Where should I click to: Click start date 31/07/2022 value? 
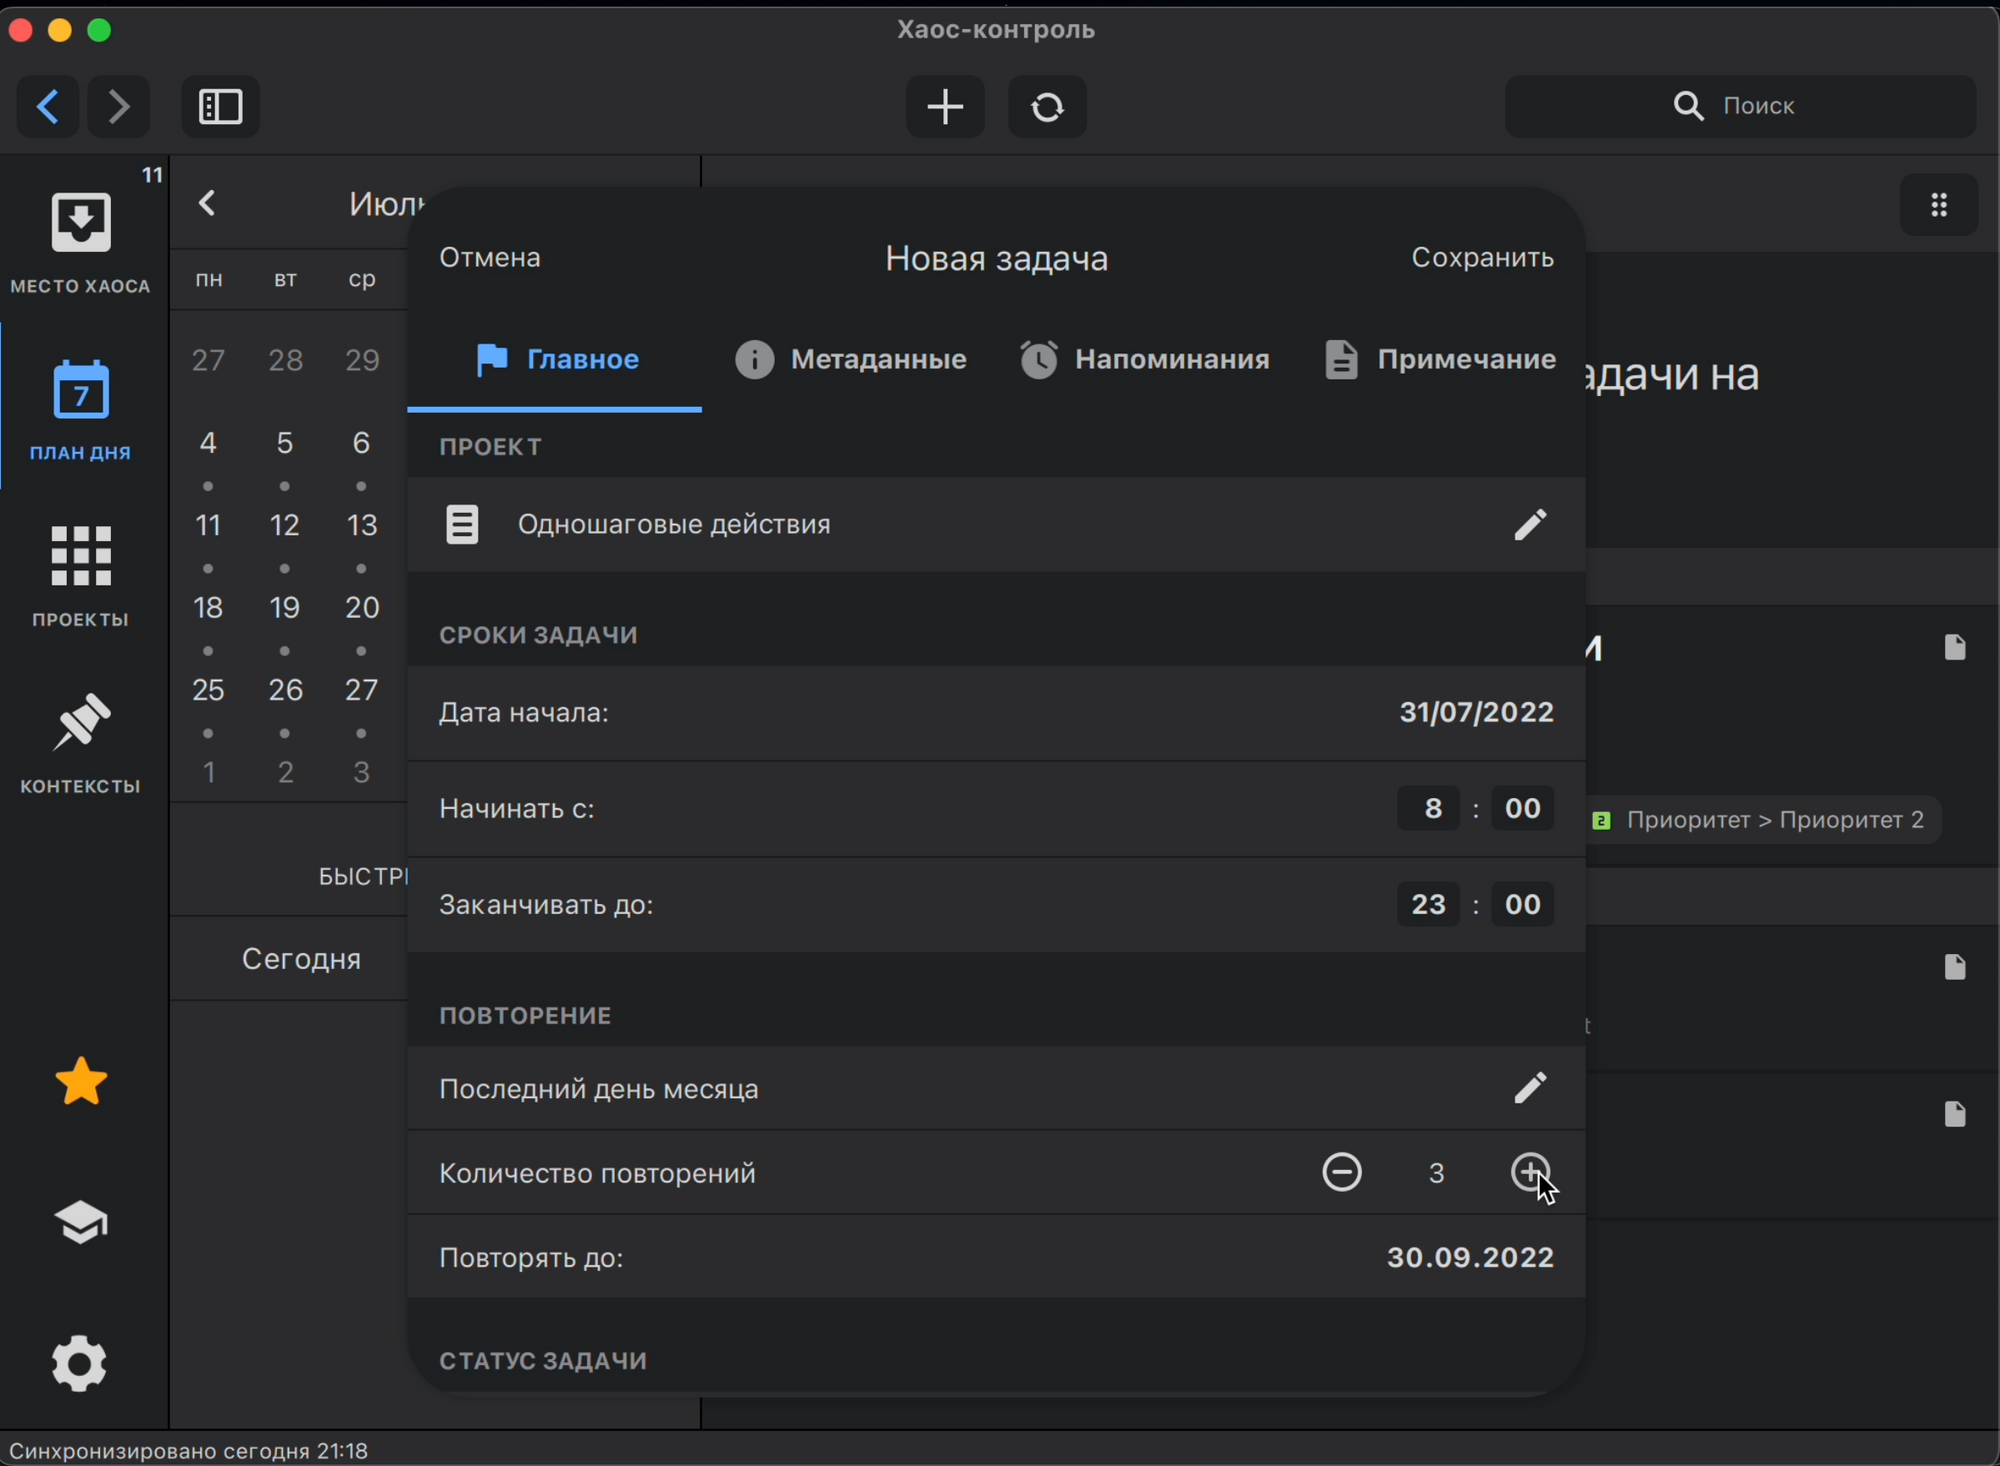1476,712
